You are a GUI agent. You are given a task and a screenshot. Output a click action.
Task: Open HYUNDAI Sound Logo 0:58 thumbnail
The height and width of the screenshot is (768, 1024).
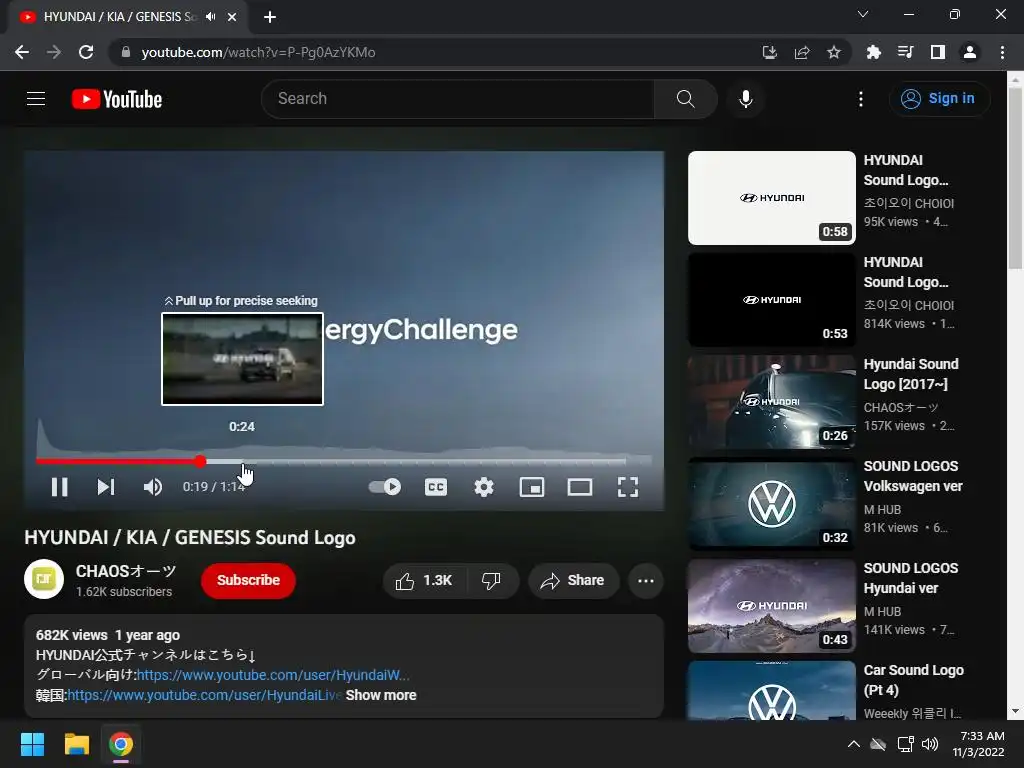771,198
